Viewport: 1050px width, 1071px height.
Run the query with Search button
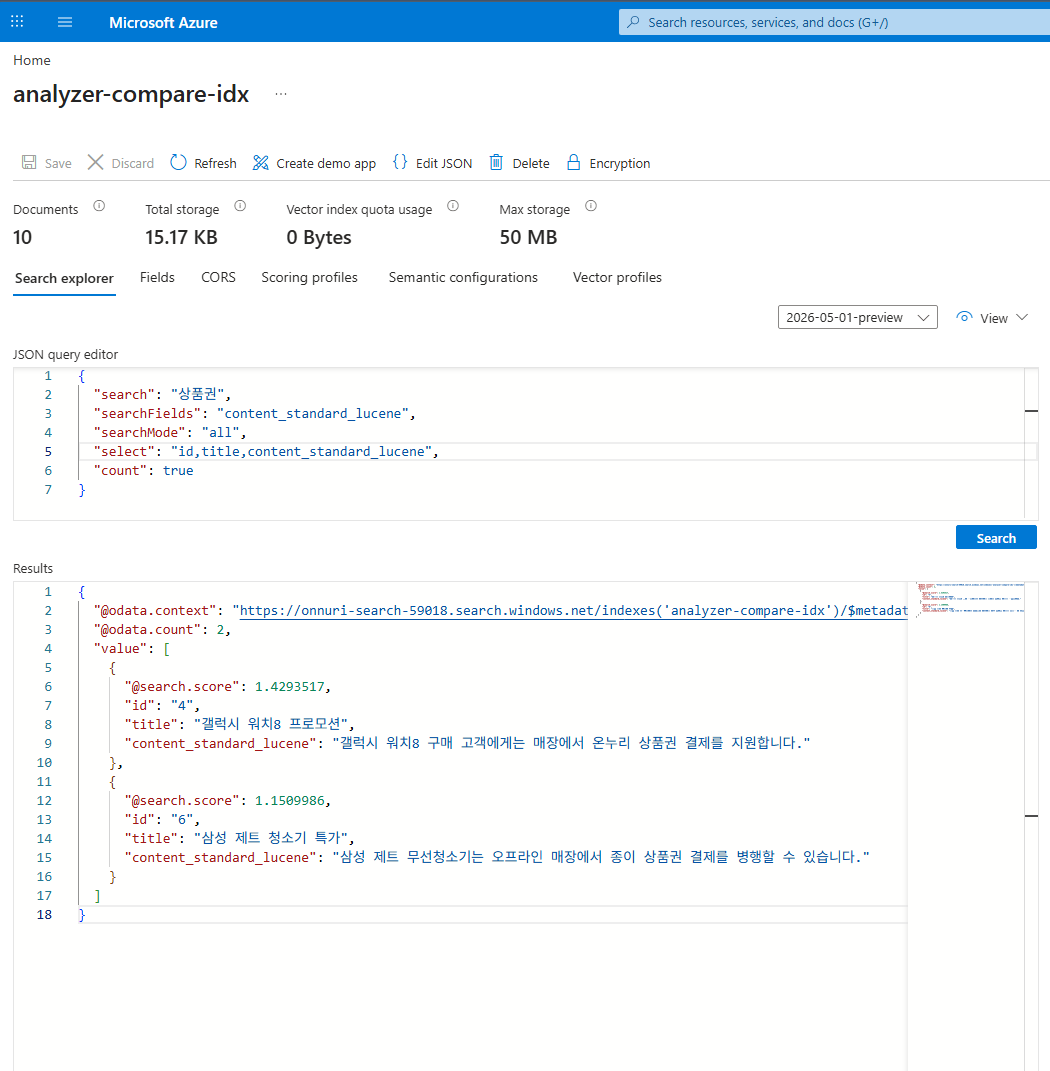click(x=996, y=538)
